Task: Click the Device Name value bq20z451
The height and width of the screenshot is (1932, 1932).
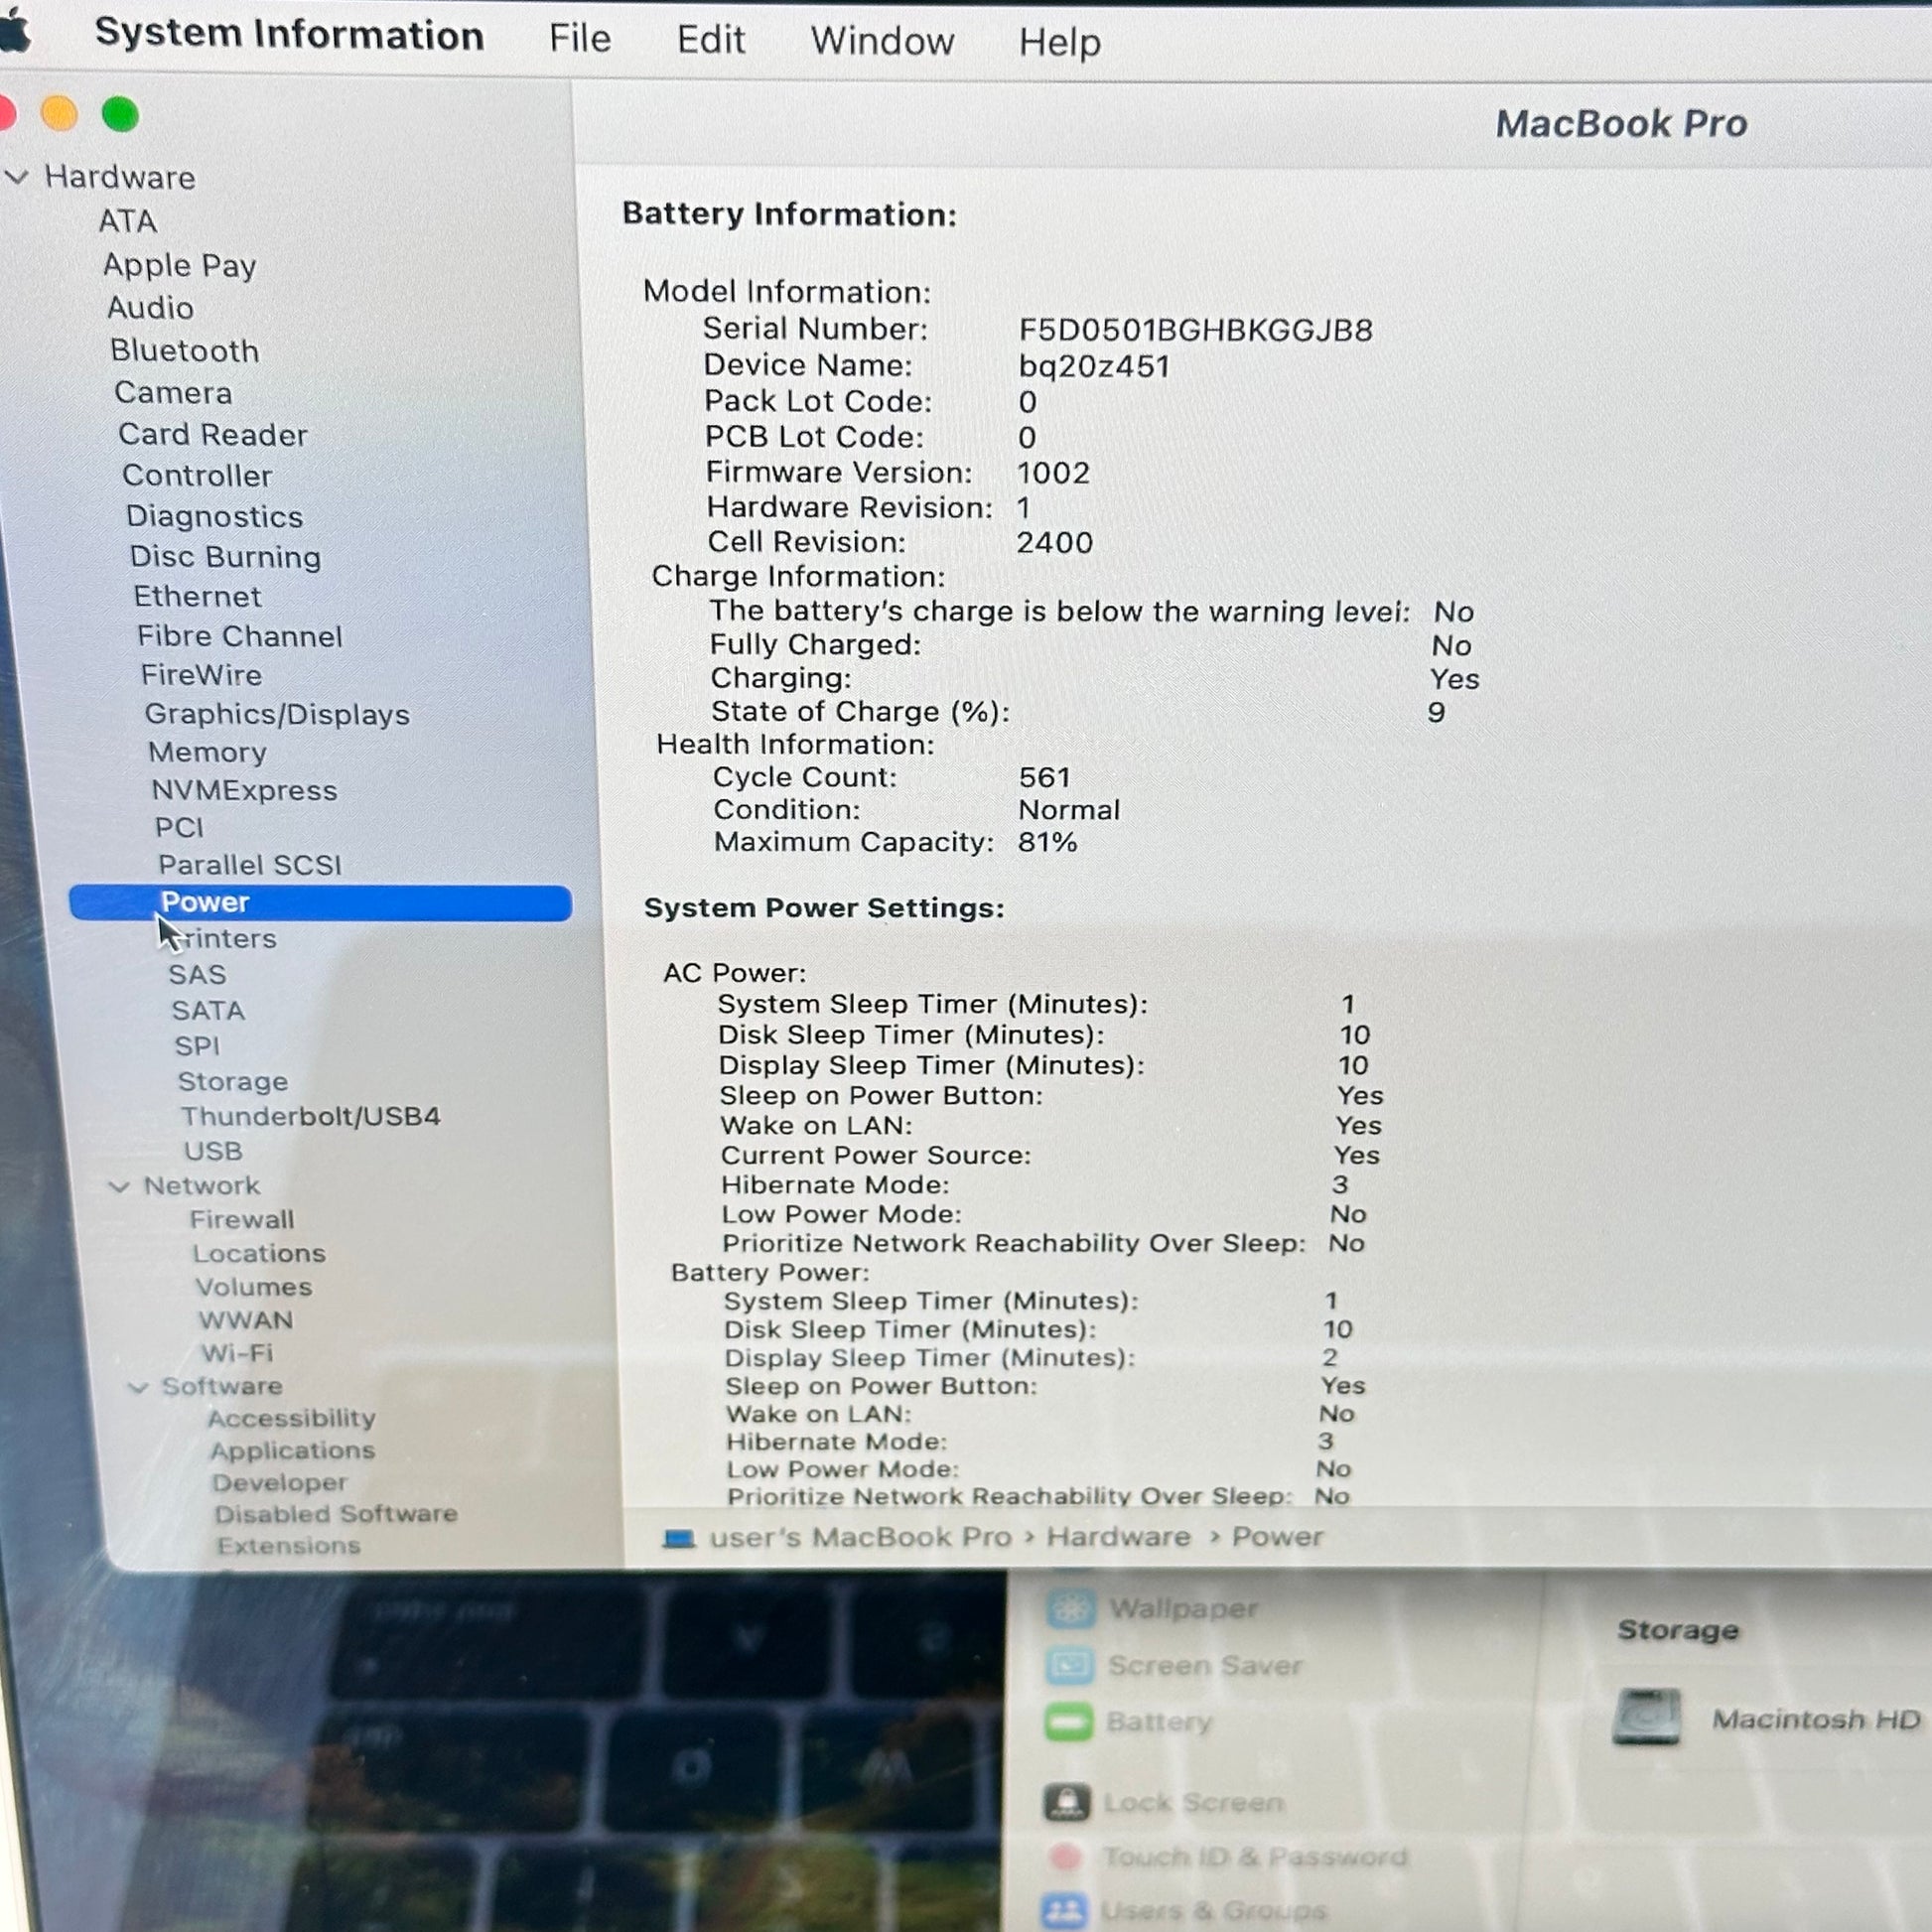Action: point(1094,367)
